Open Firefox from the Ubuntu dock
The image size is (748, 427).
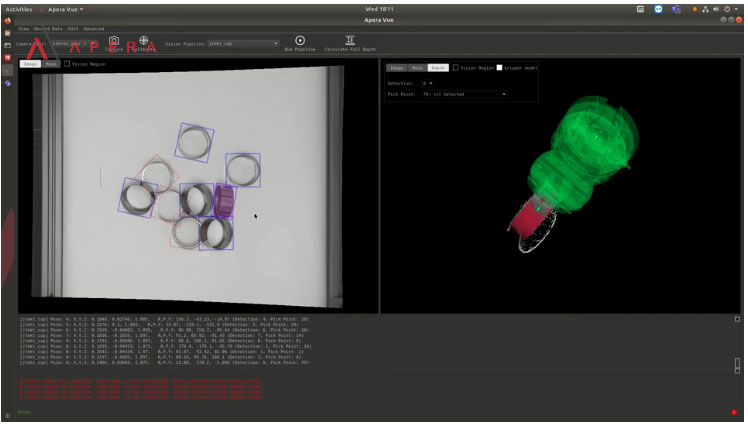(7, 20)
